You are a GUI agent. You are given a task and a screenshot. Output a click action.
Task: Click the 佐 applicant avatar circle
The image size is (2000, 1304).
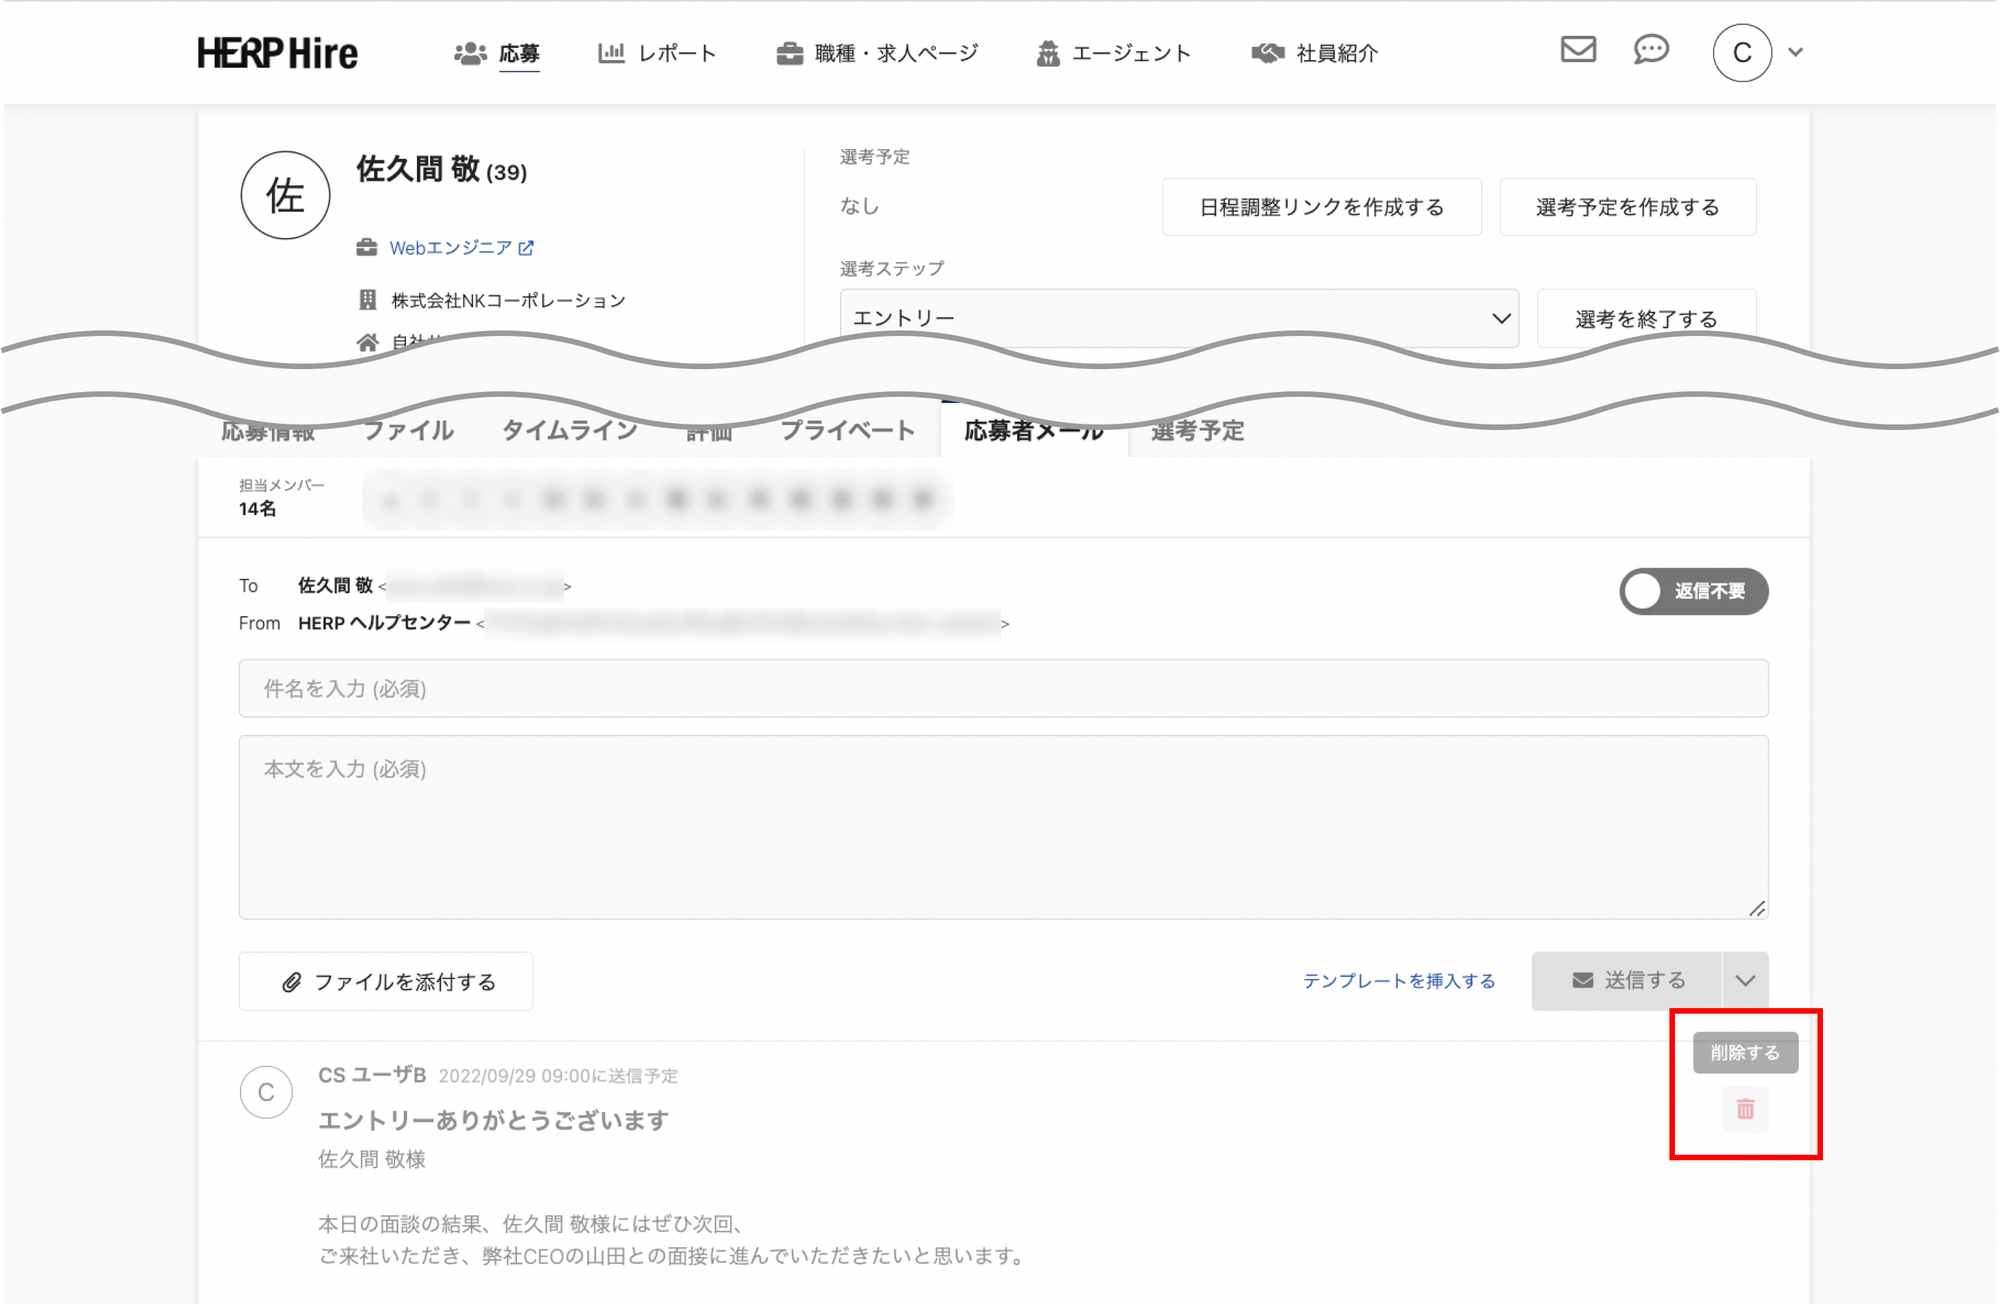tap(285, 195)
